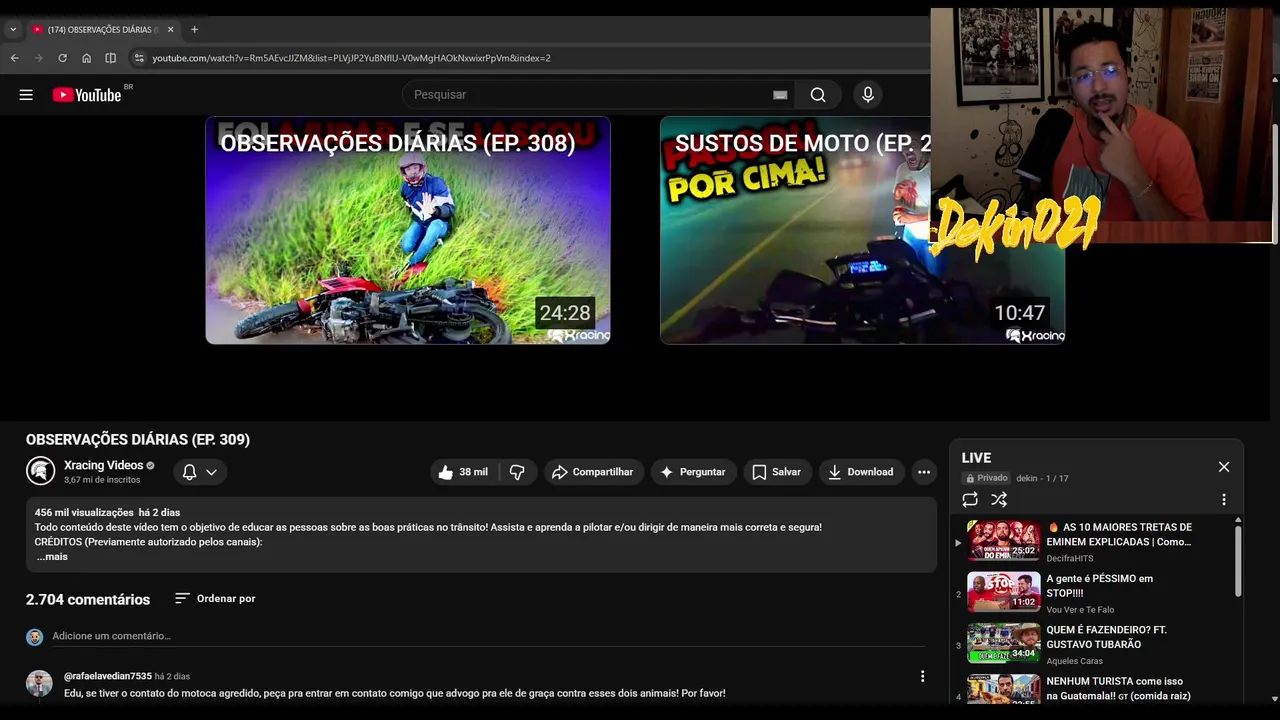Close the LIVE playlist panel
The width and height of the screenshot is (1280, 720).
[x=1224, y=467]
